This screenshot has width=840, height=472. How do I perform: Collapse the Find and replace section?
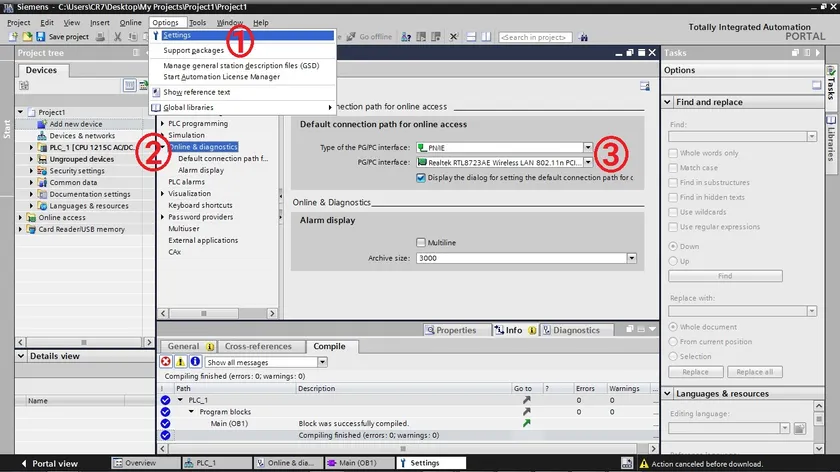pyautogui.click(x=668, y=102)
